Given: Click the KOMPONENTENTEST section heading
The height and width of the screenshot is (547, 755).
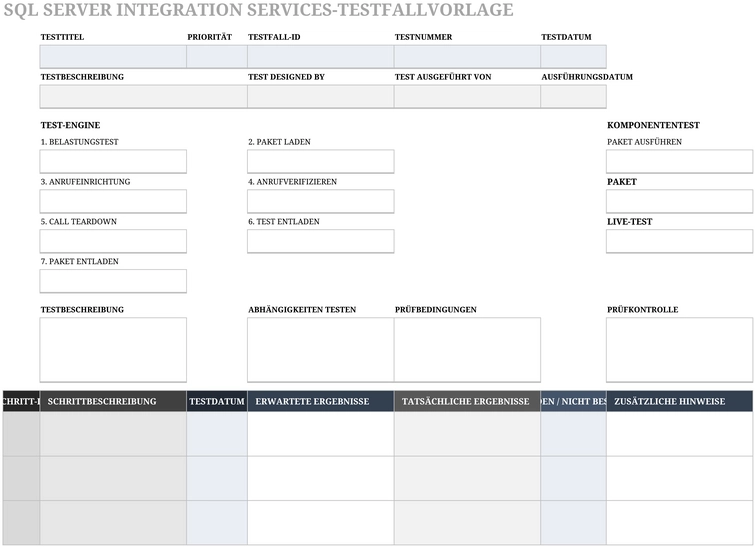Looking at the screenshot, I should tap(653, 125).
